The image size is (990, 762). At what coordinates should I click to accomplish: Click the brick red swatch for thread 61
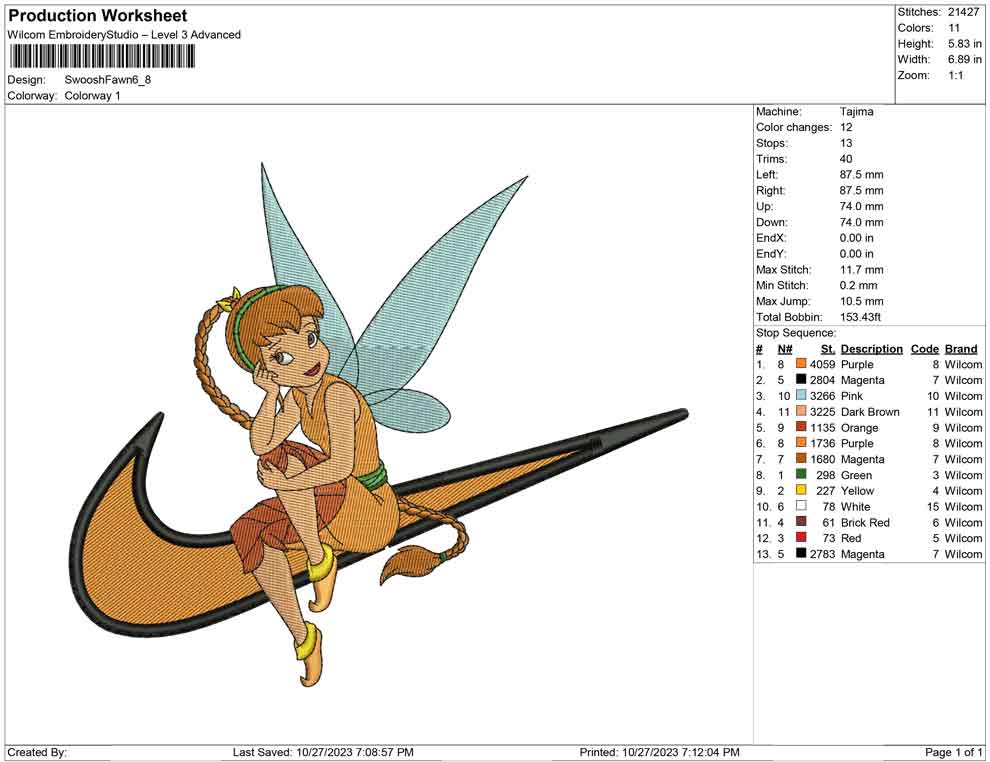801,522
